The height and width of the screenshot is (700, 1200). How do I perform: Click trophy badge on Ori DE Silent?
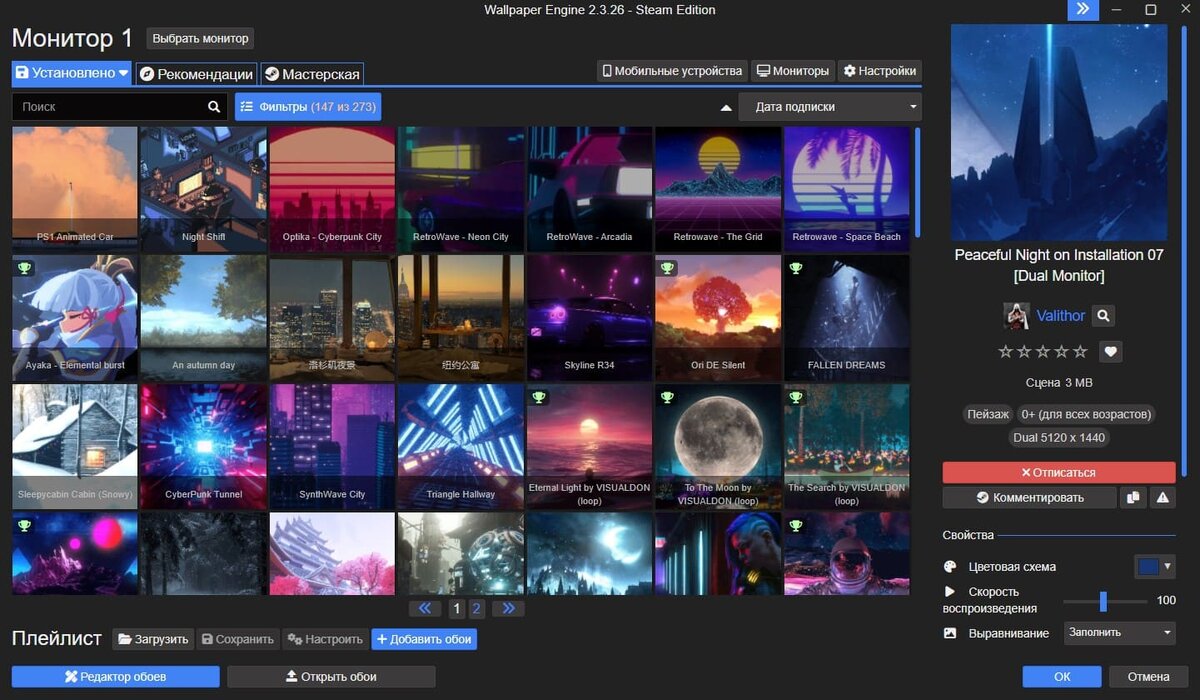[x=667, y=269]
